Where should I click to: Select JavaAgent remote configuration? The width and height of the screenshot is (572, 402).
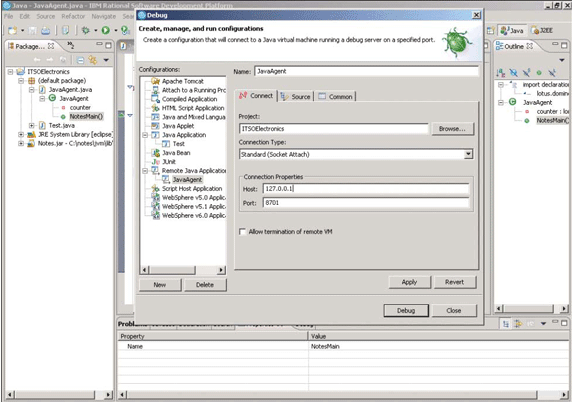click(187, 179)
